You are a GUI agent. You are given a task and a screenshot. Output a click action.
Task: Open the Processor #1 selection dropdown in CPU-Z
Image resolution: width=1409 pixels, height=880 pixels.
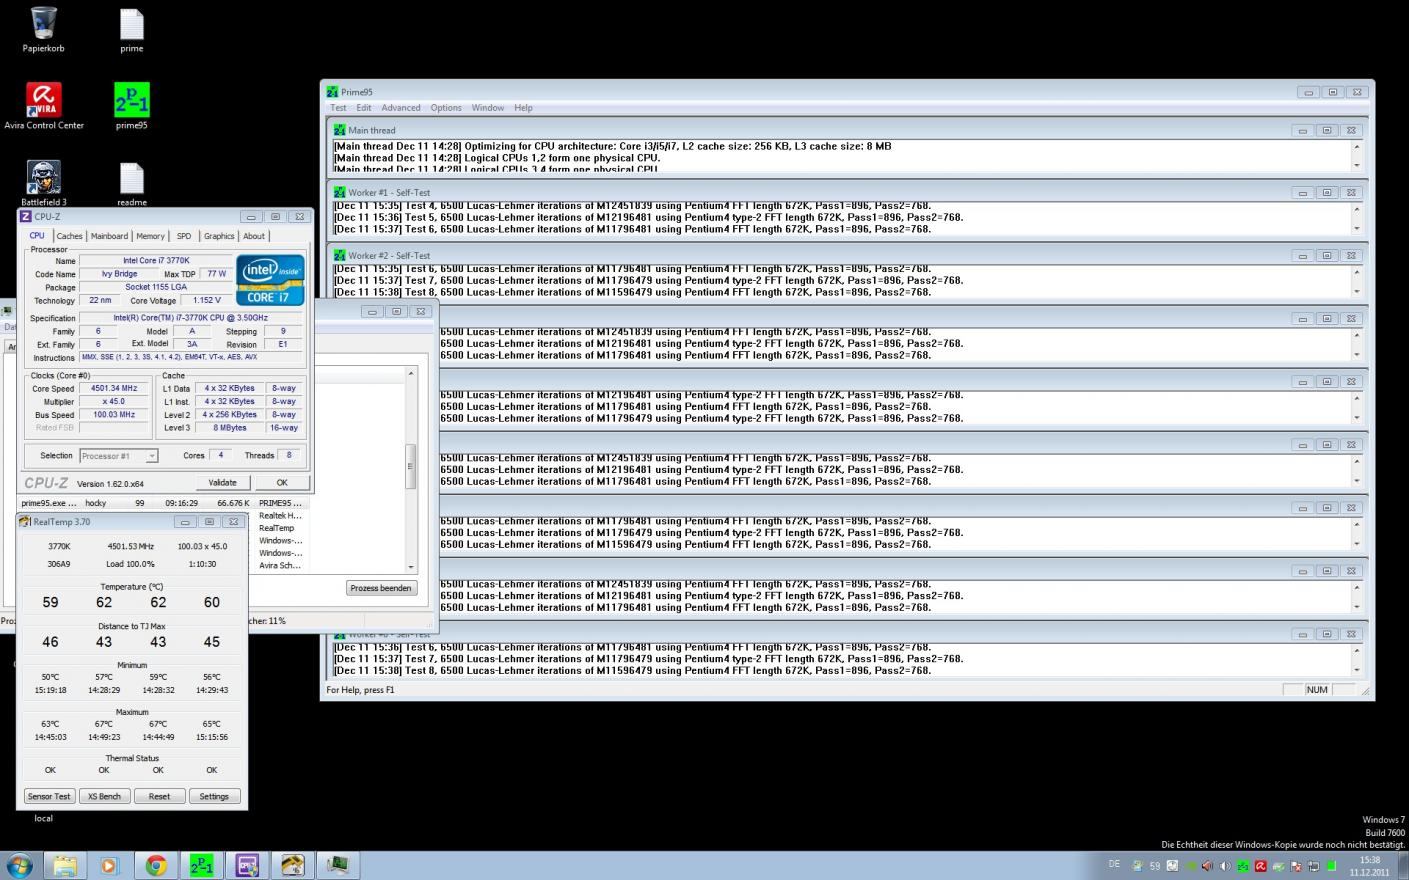coord(151,456)
